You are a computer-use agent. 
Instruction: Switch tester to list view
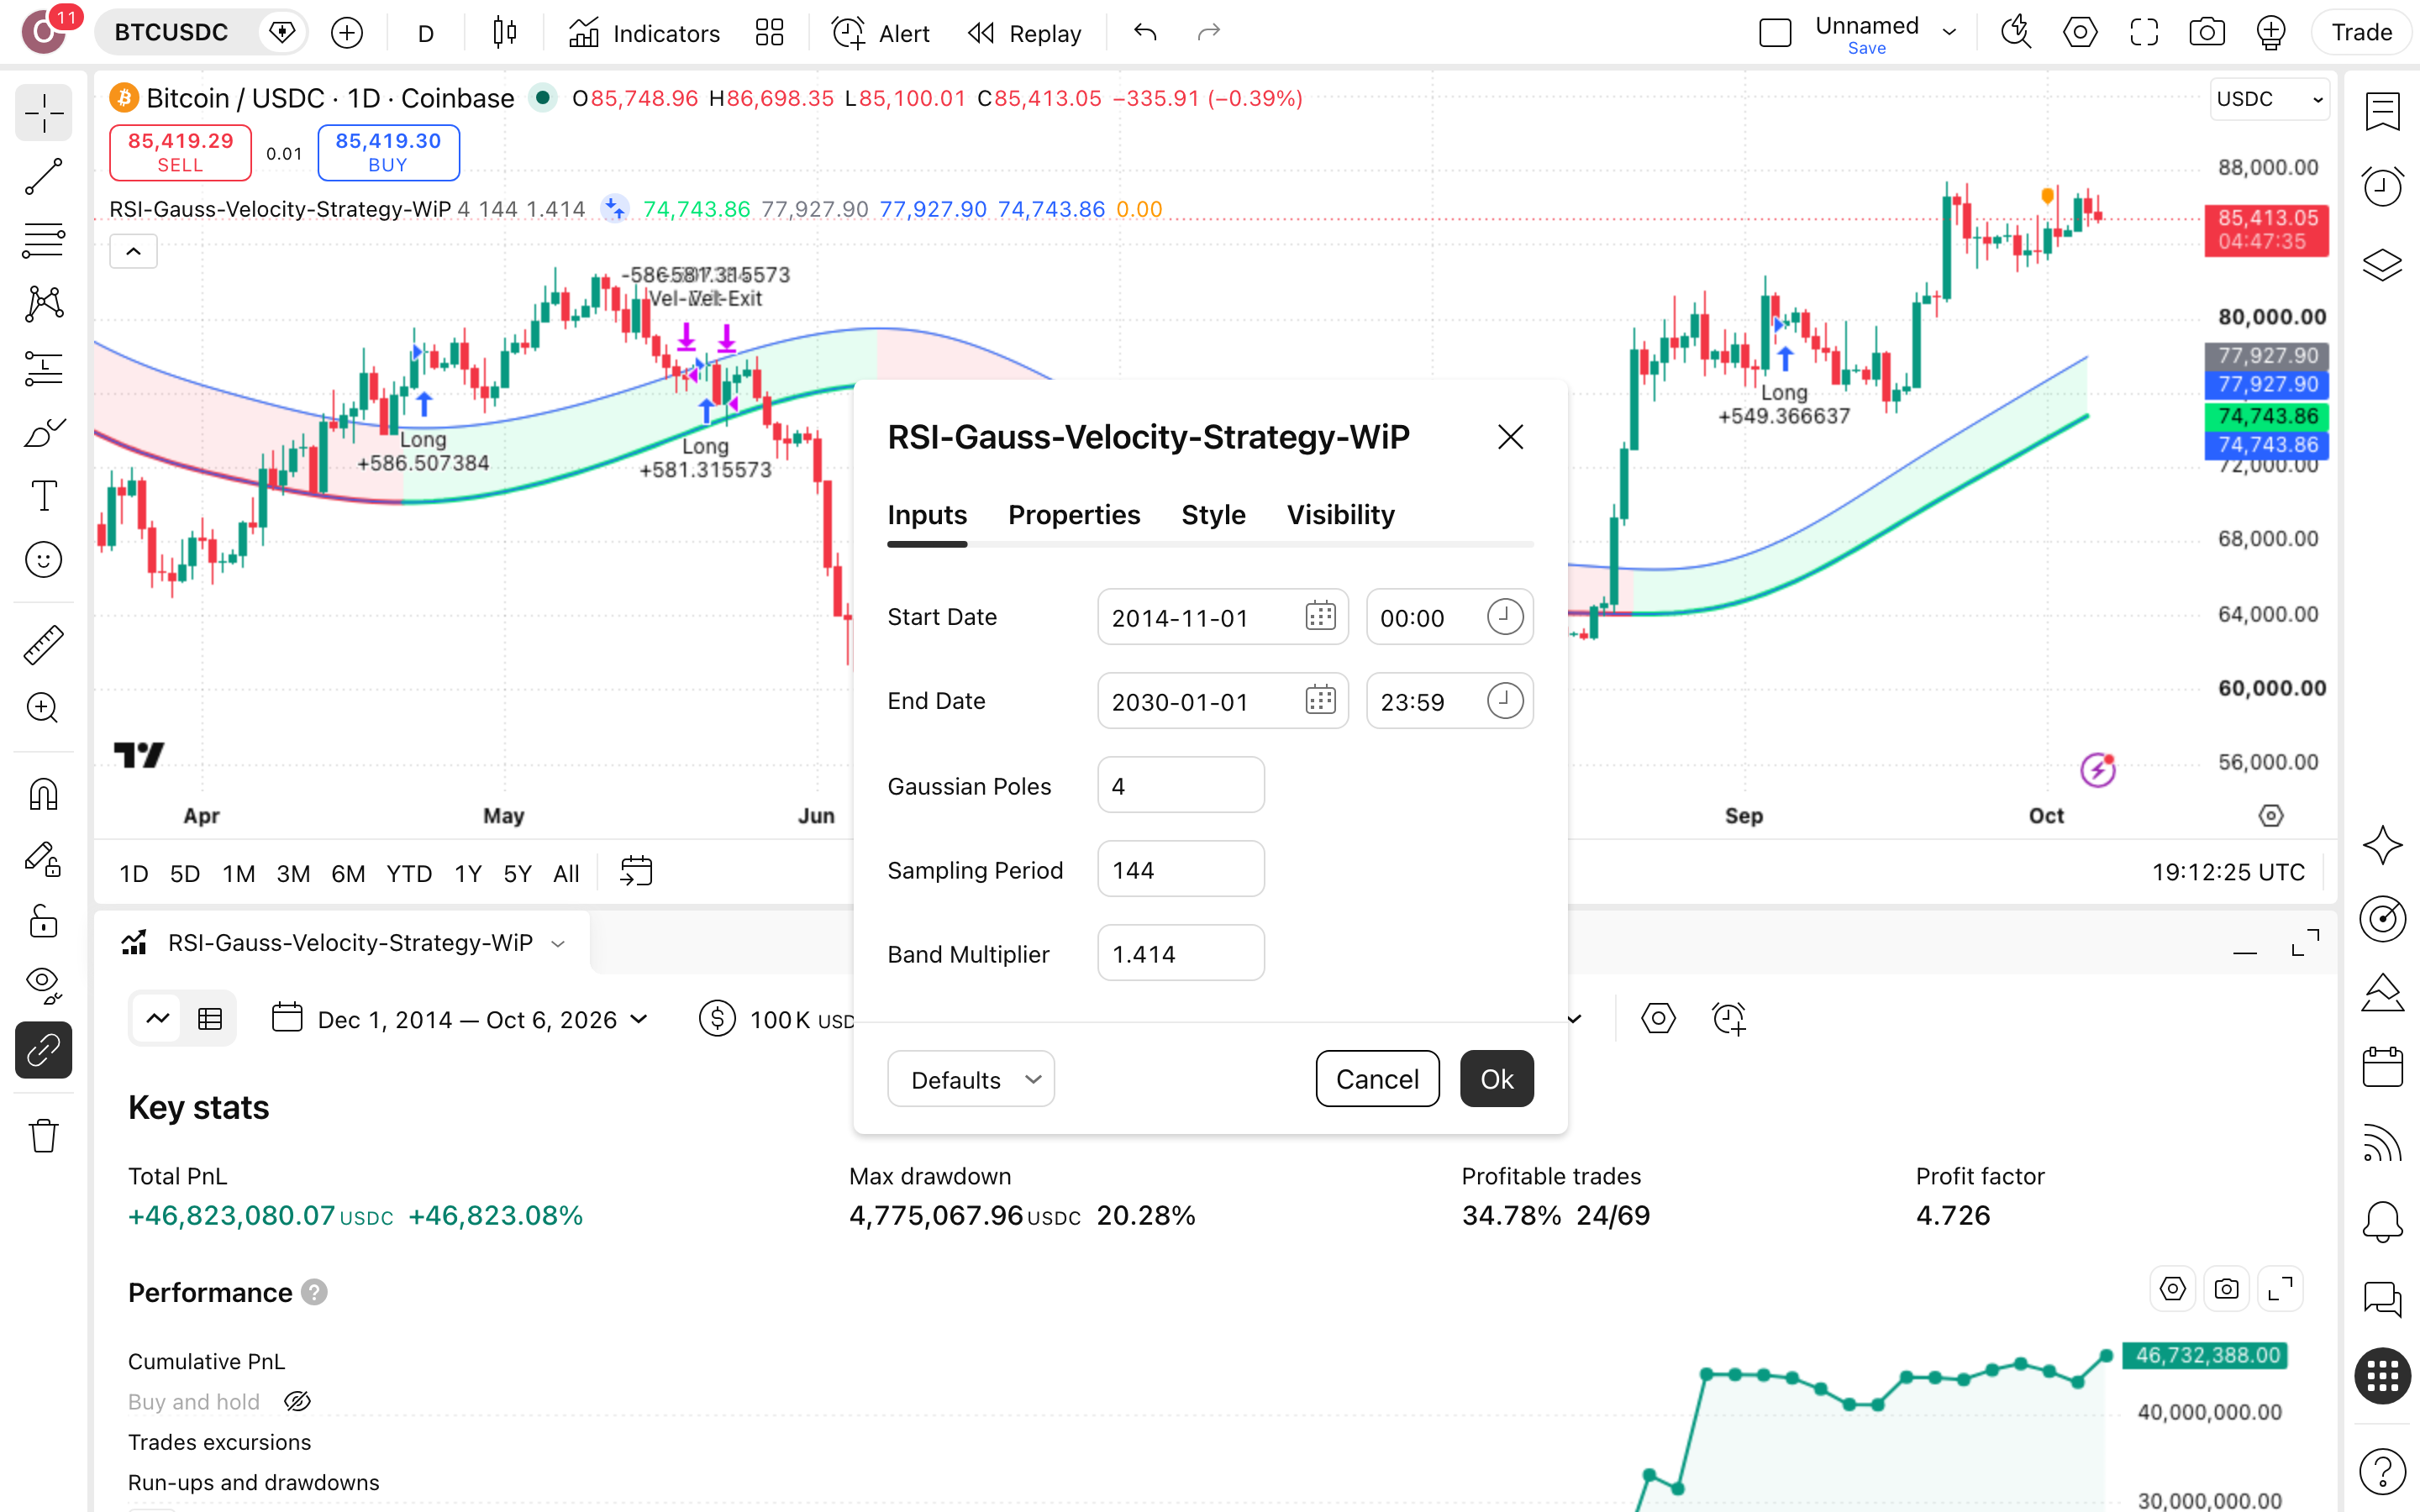[209, 1019]
